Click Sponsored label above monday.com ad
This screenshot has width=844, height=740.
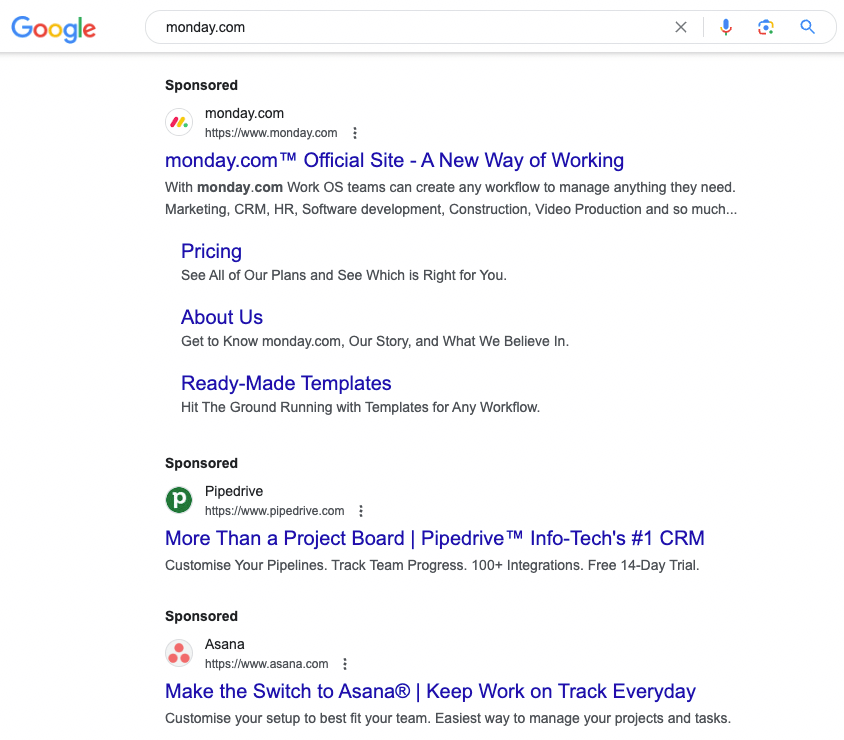click(201, 85)
